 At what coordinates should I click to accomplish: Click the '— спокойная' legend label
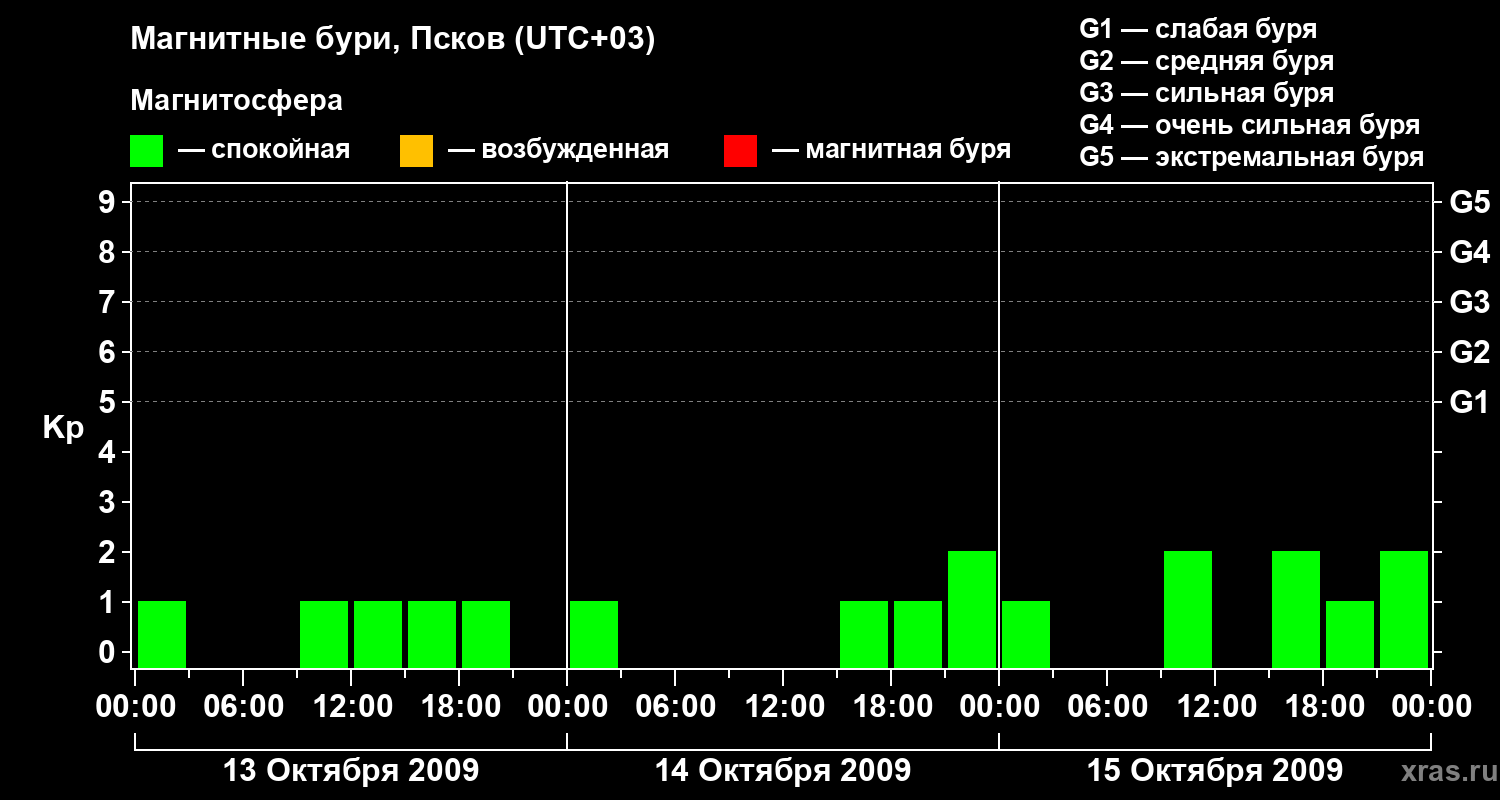point(264,150)
